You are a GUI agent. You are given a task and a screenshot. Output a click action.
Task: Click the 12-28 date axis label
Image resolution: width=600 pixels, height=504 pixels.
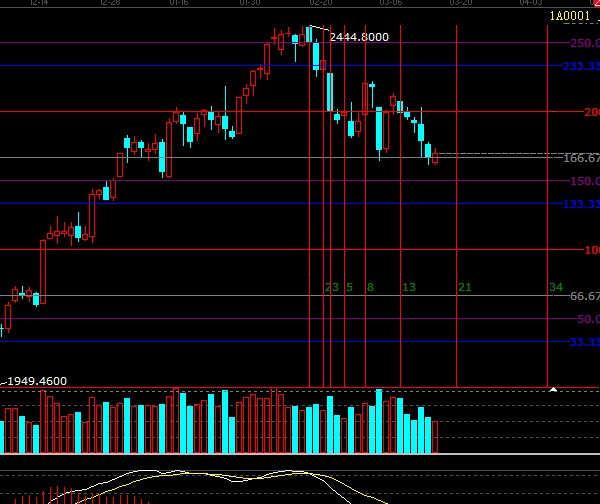pos(111,4)
